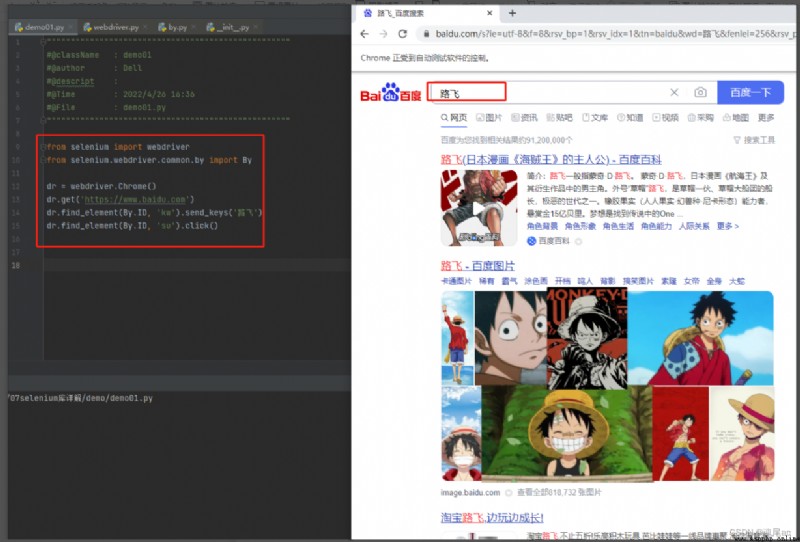Viewport: 800px width, 542px height.
Task: Click into the Baidu search input box
Action: [546, 92]
